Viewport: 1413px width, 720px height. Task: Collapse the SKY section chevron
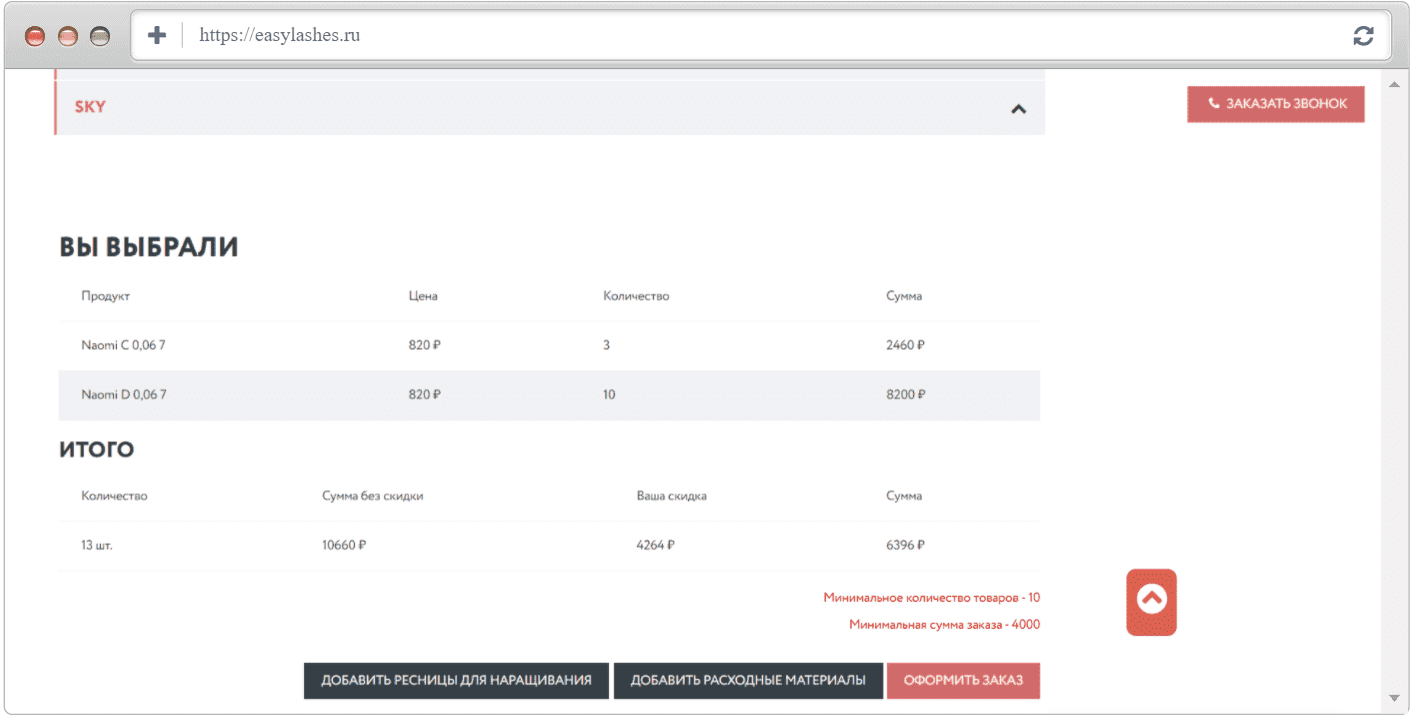pyautogui.click(x=1018, y=108)
